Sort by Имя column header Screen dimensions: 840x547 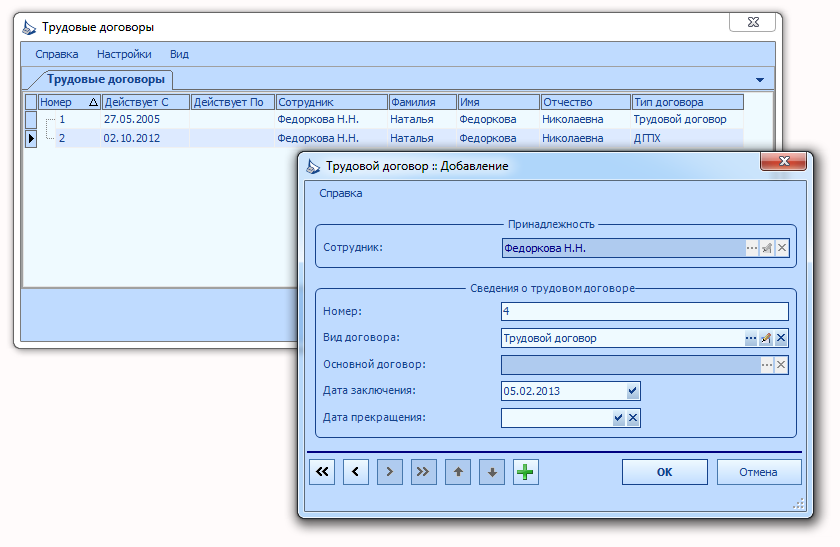pos(499,102)
